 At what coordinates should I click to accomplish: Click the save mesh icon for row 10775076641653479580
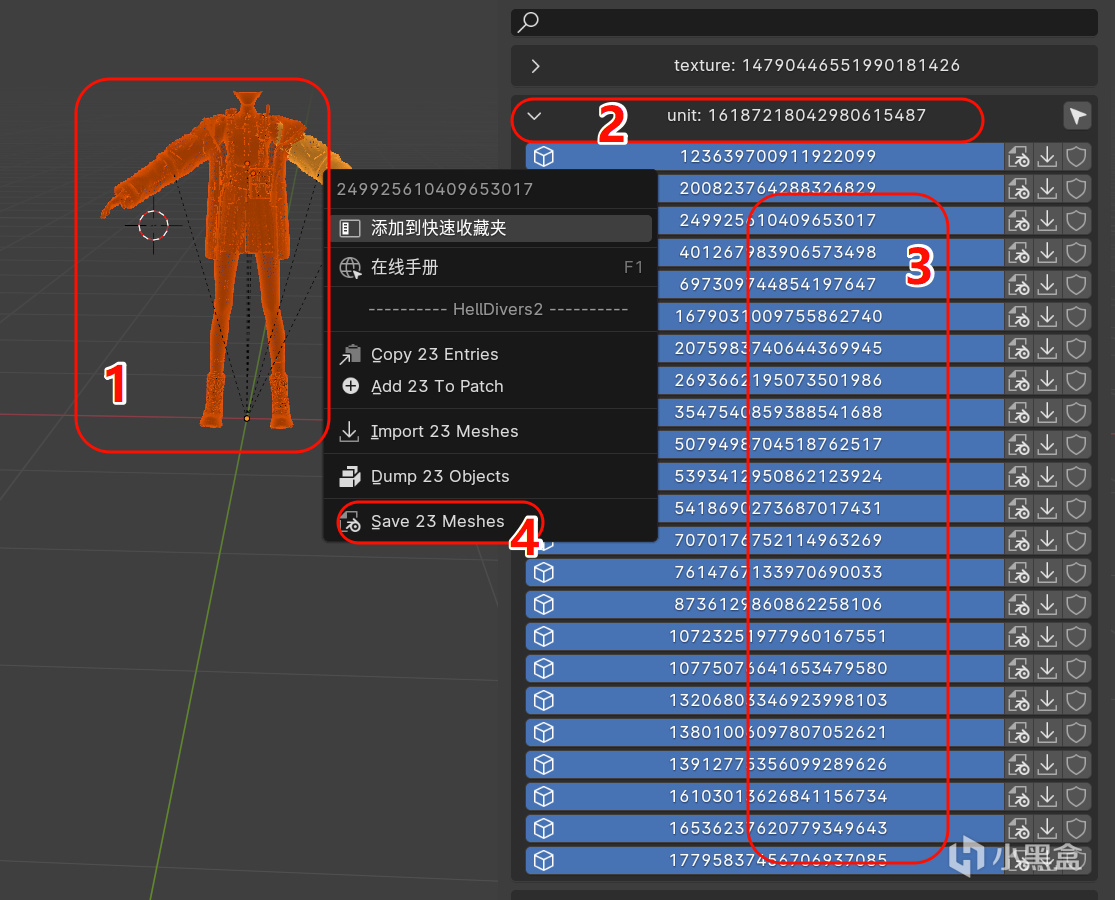pos(1019,668)
